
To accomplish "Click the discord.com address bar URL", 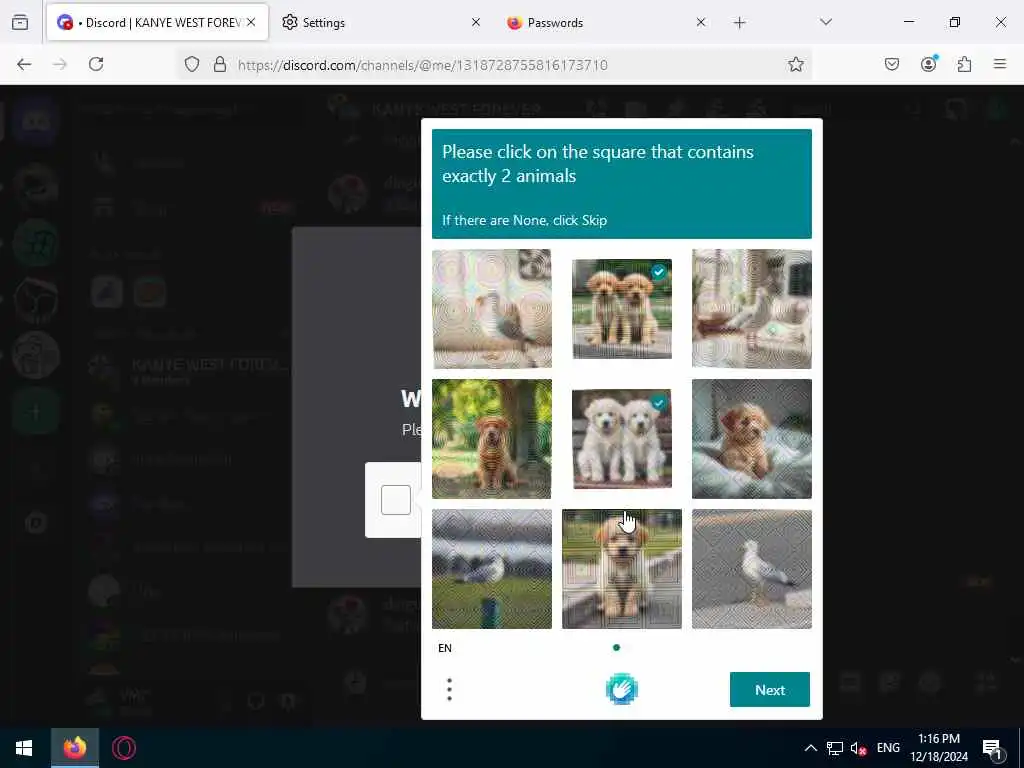I will [423, 65].
